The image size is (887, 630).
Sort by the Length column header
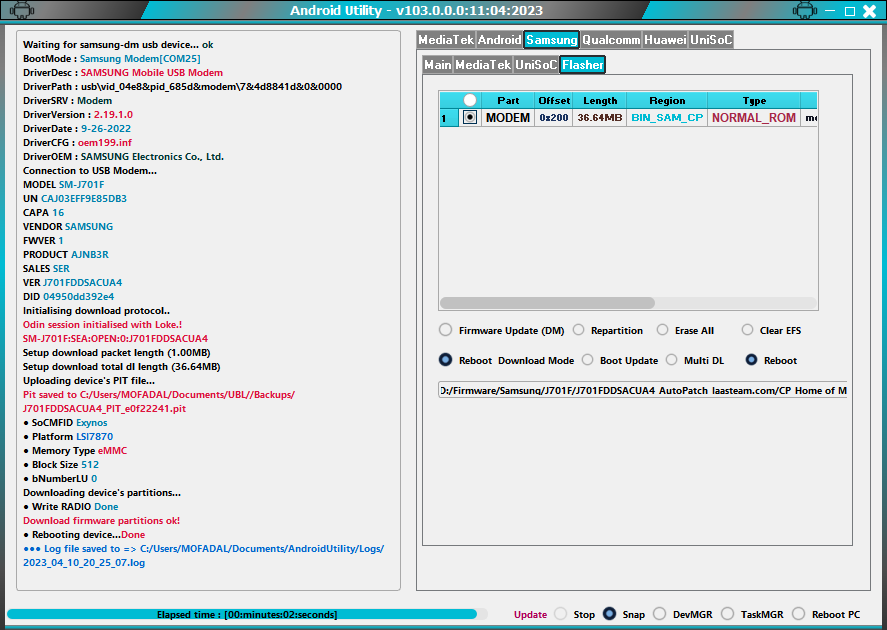(x=600, y=100)
